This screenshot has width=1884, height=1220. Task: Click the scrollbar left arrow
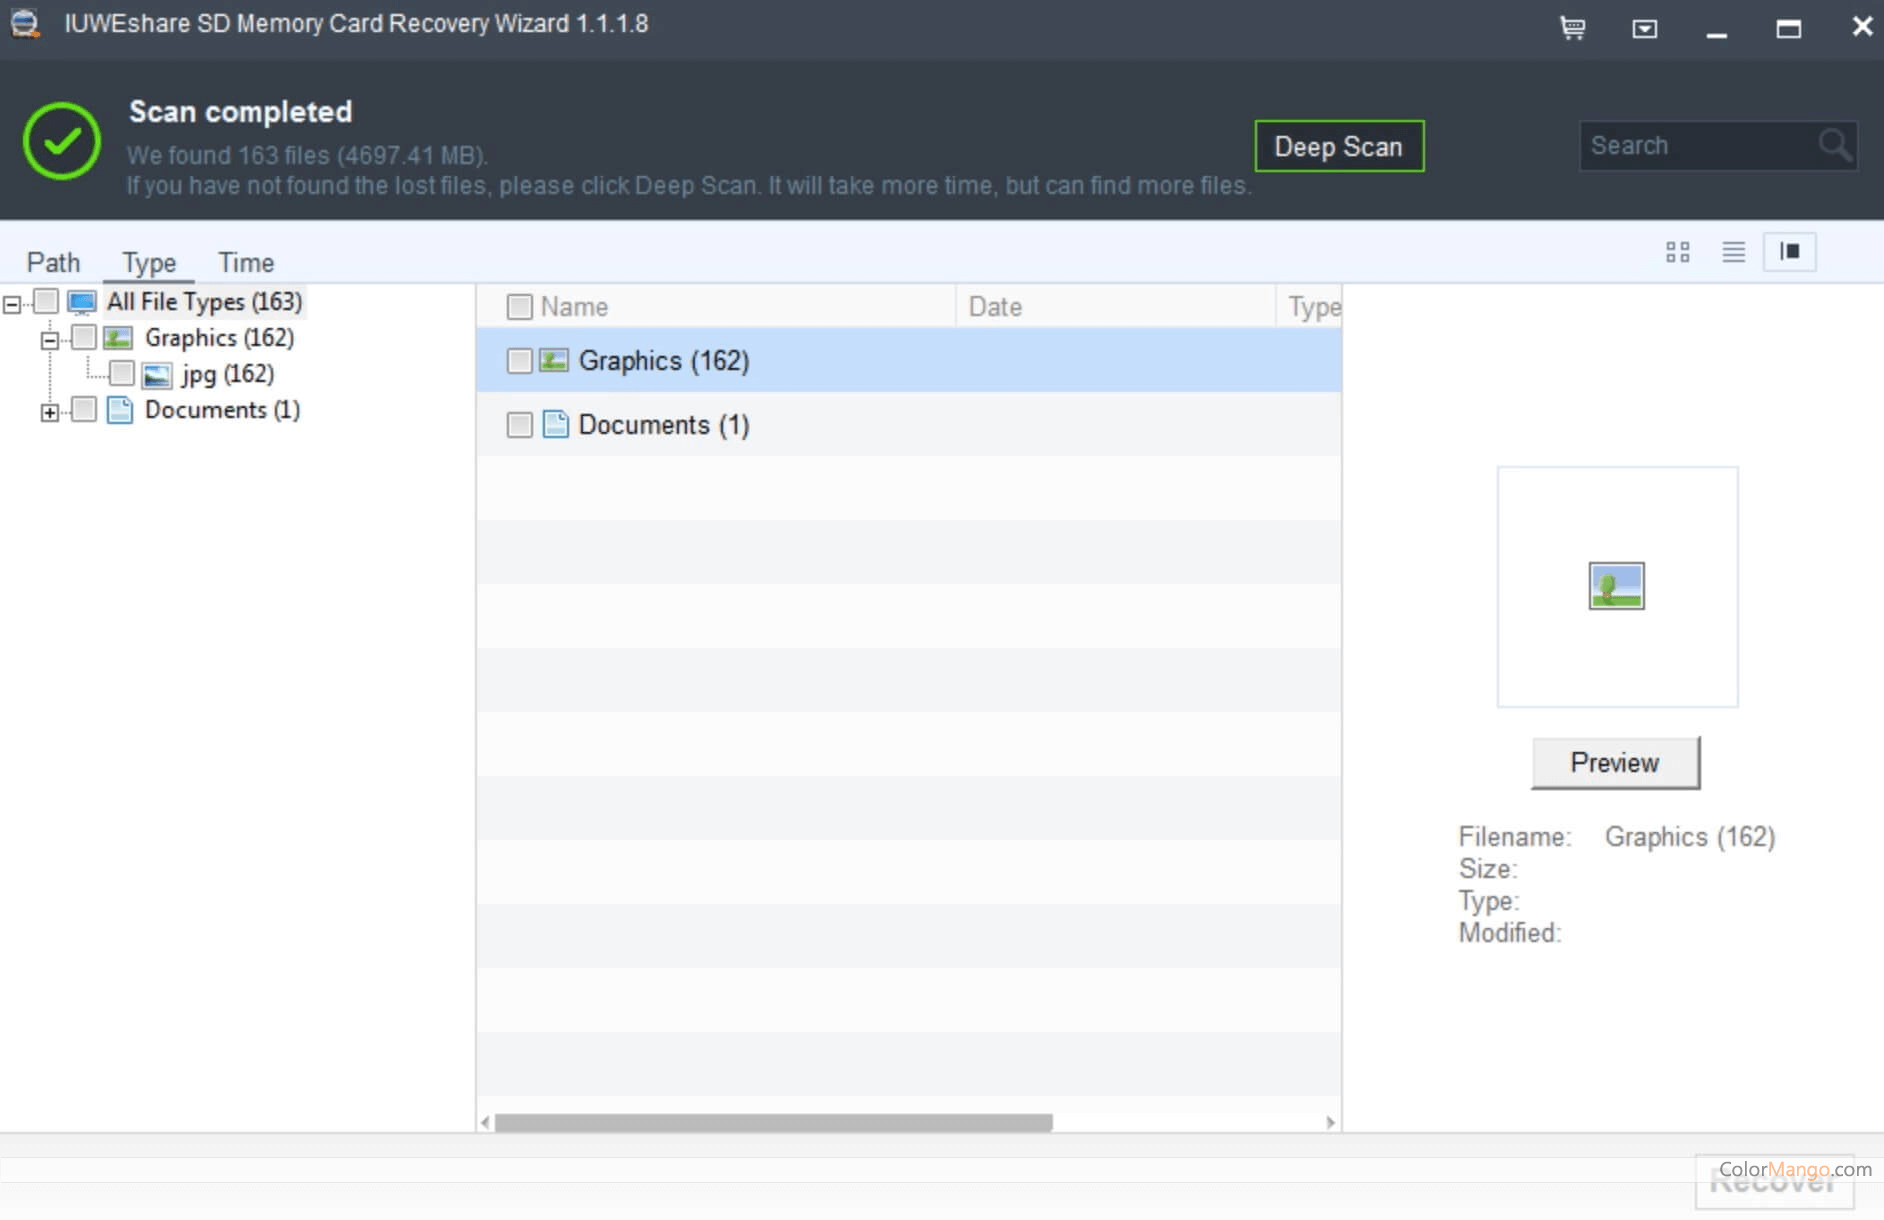pyautogui.click(x=485, y=1123)
